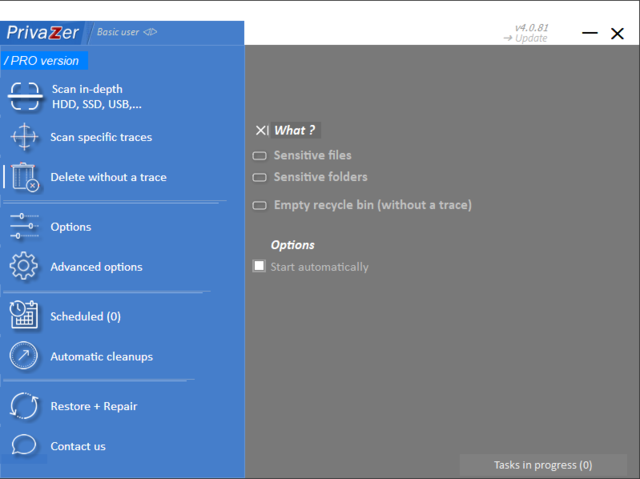Open Automatic cleanups label
The image size is (640, 479).
pos(102,357)
